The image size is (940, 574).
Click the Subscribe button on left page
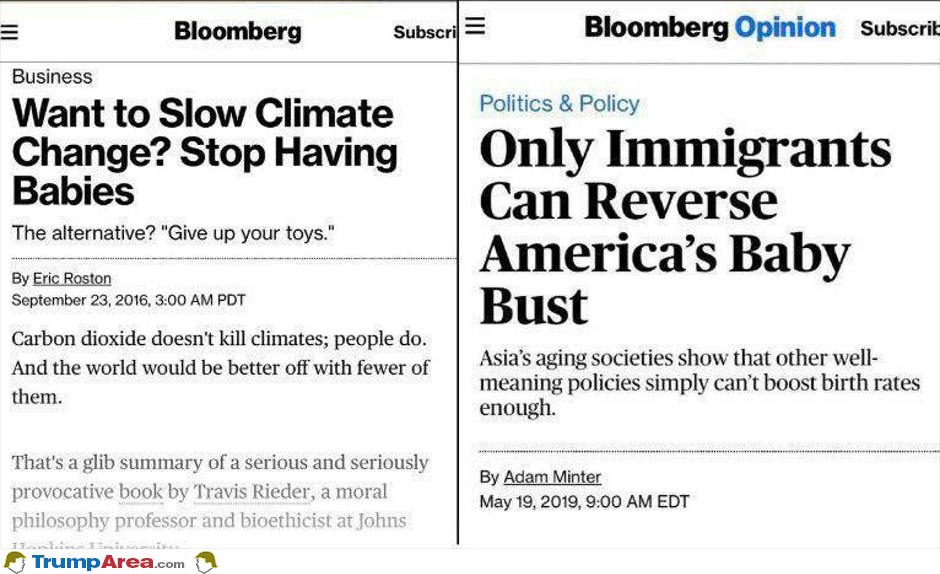[x=425, y=32]
